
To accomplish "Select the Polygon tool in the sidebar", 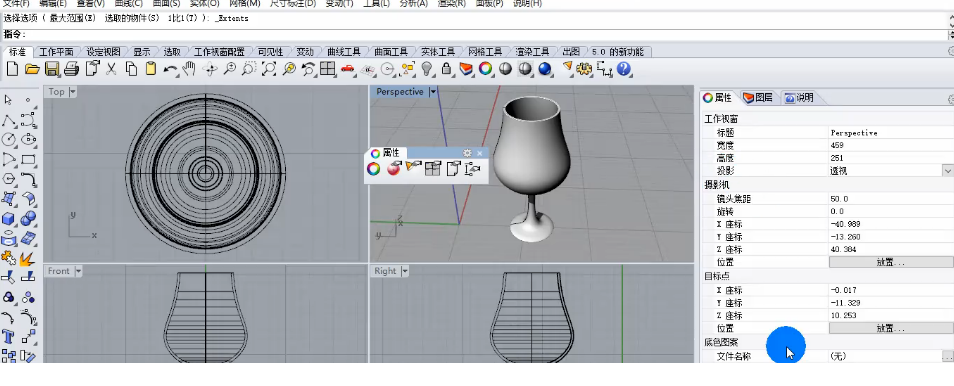I will (9, 179).
